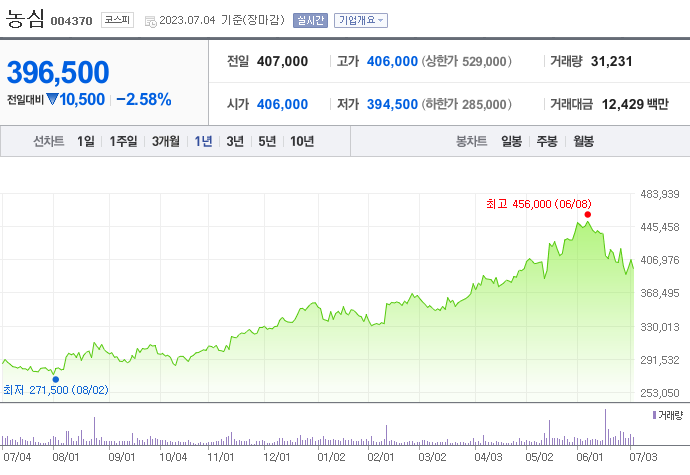Open the 주봉 weekly candle chart
The height and width of the screenshot is (475, 690).
547,141
